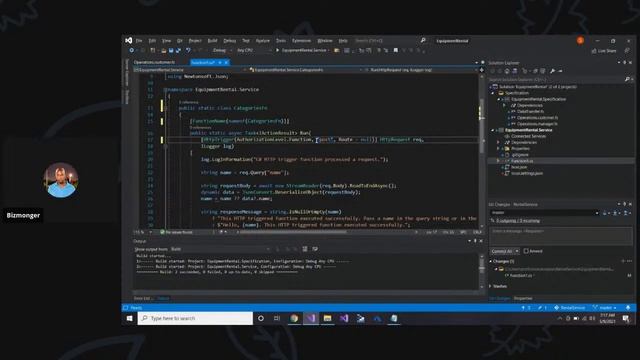Select Connected Services in Solution Explorer
640x360 pixels.
coord(529,136)
